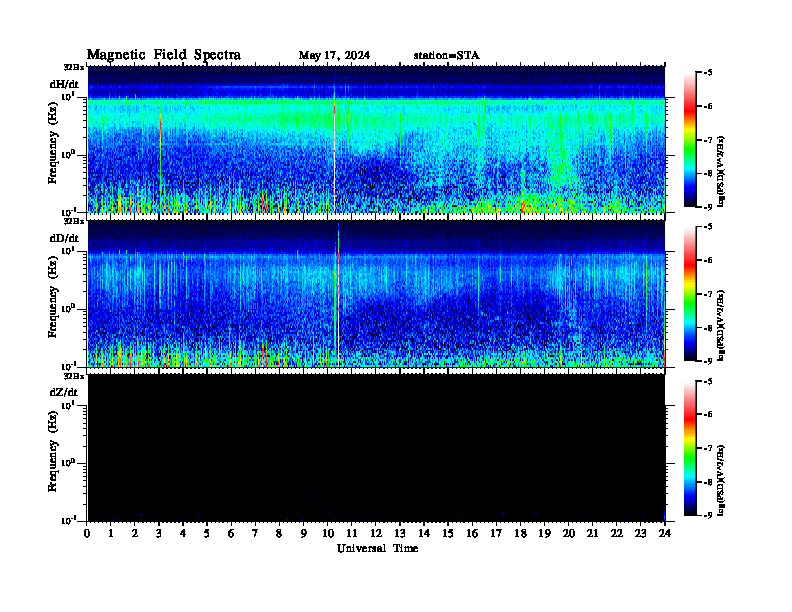Click hour 14 on the Universal Time axis
The width and height of the screenshot is (792, 612).
(424, 534)
